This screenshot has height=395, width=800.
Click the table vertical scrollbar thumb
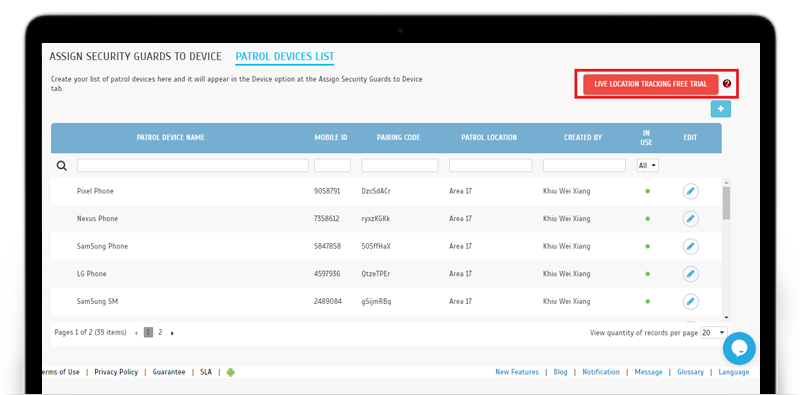726,203
